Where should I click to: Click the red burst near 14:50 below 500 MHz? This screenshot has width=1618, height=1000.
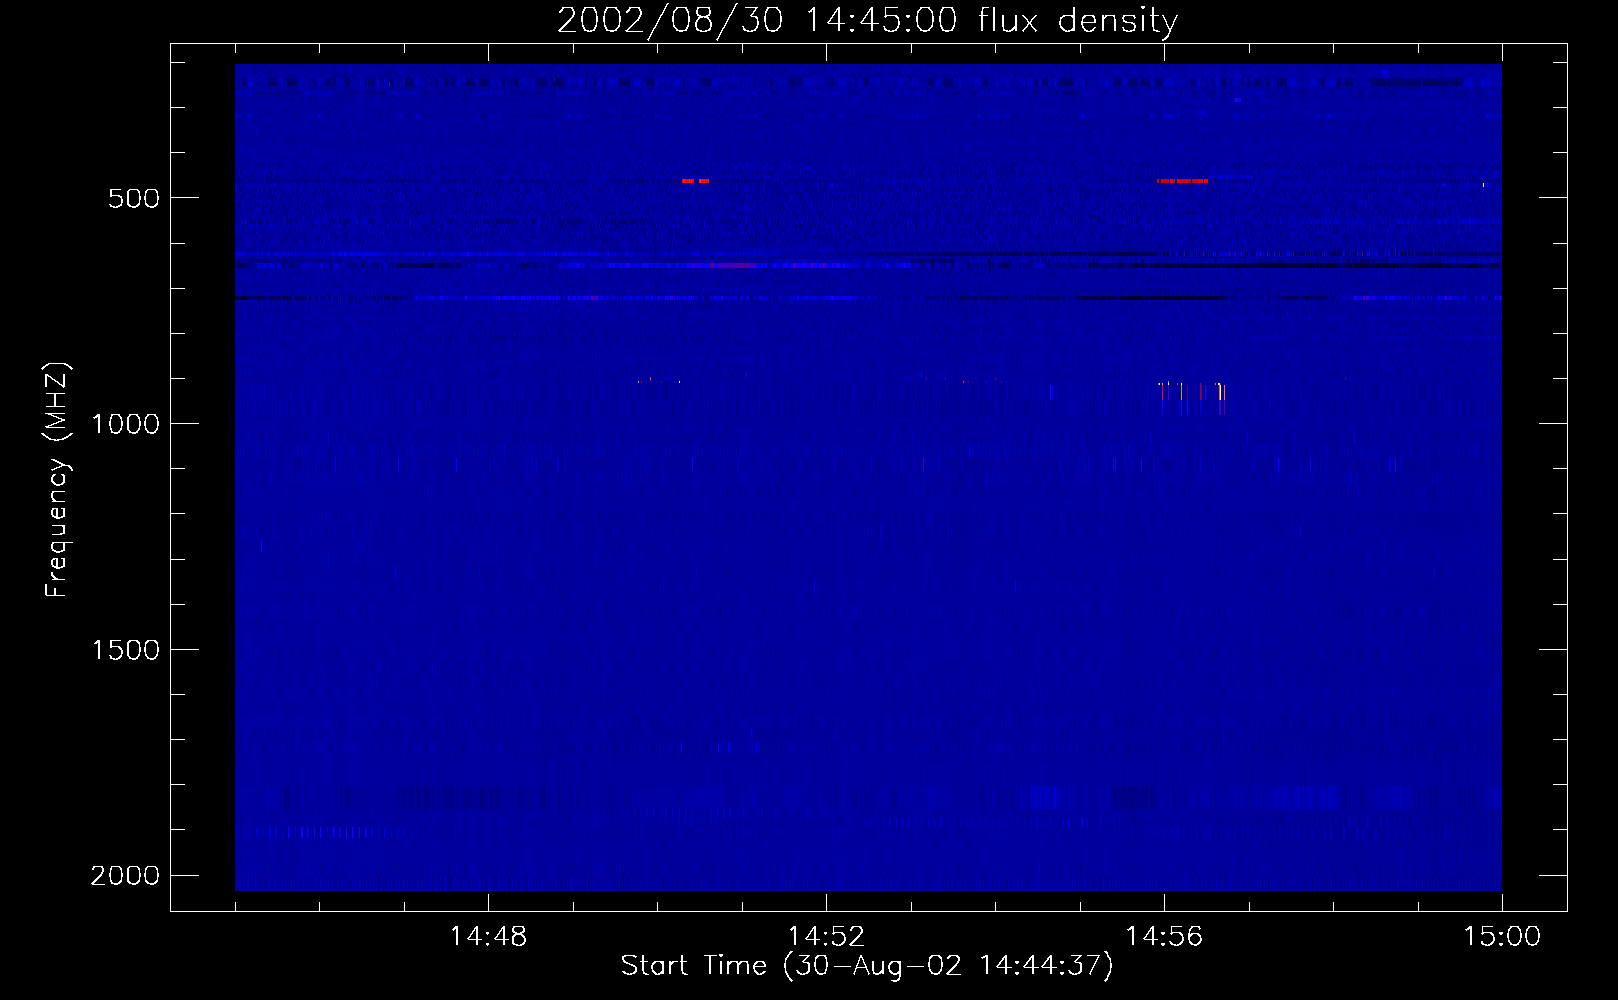tap(695, 181)
